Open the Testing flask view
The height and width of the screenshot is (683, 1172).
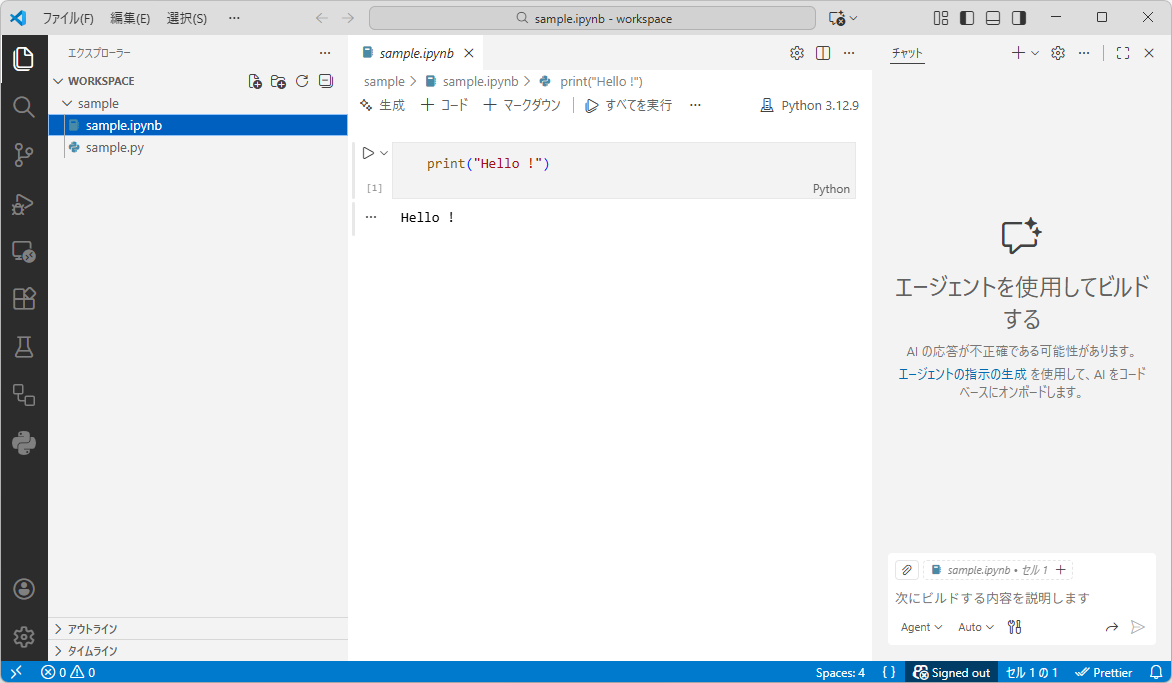click(x=24, y=347)
